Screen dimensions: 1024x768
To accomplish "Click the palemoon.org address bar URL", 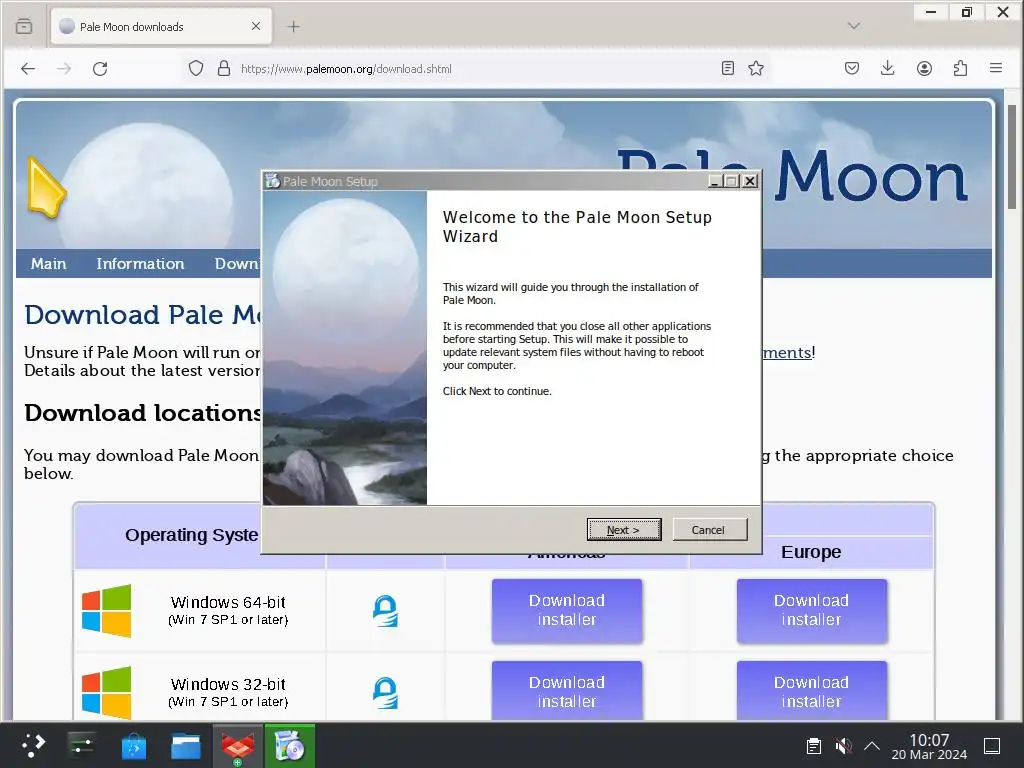I will [x=346, y=69].
